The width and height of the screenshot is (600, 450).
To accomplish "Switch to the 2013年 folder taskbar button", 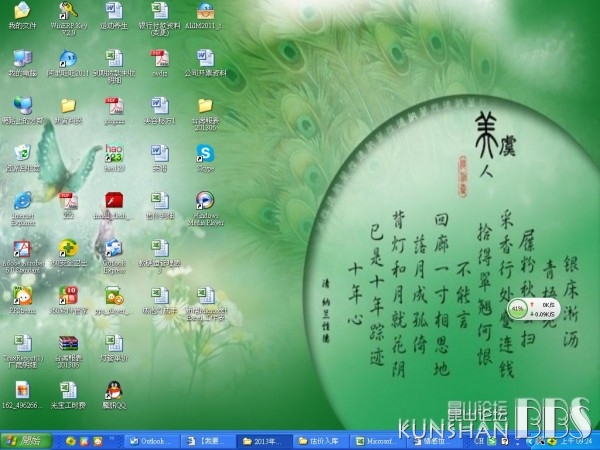I will point(264,441).
